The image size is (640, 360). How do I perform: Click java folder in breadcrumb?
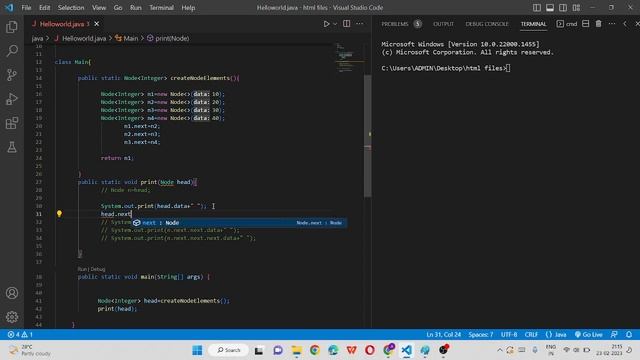click(37, 38)
